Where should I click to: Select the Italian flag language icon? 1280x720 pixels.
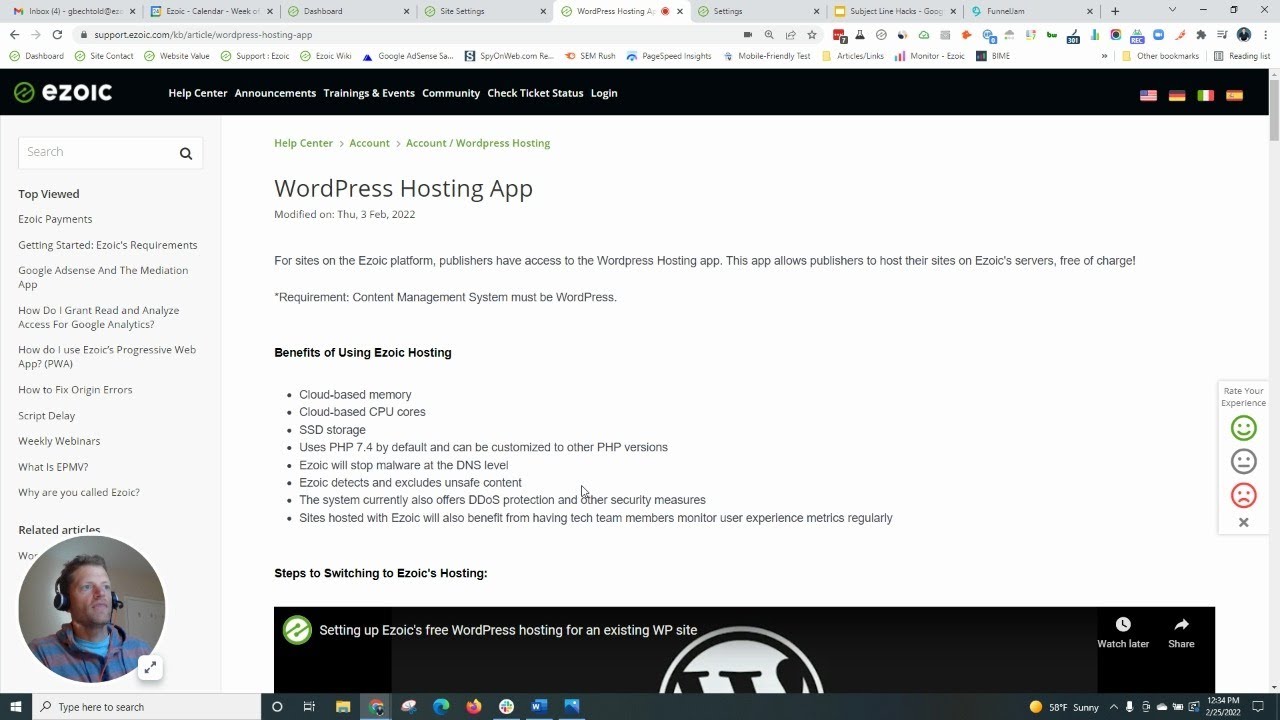pyautogui.click(x=1206, y=95)
